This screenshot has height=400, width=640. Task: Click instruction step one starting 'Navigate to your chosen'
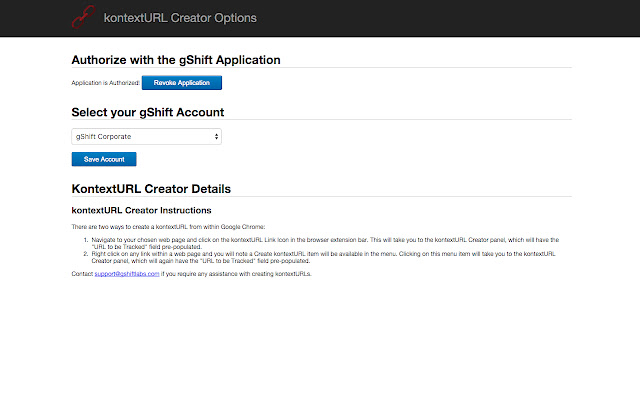pyautogui.click(x=325, y=243)
